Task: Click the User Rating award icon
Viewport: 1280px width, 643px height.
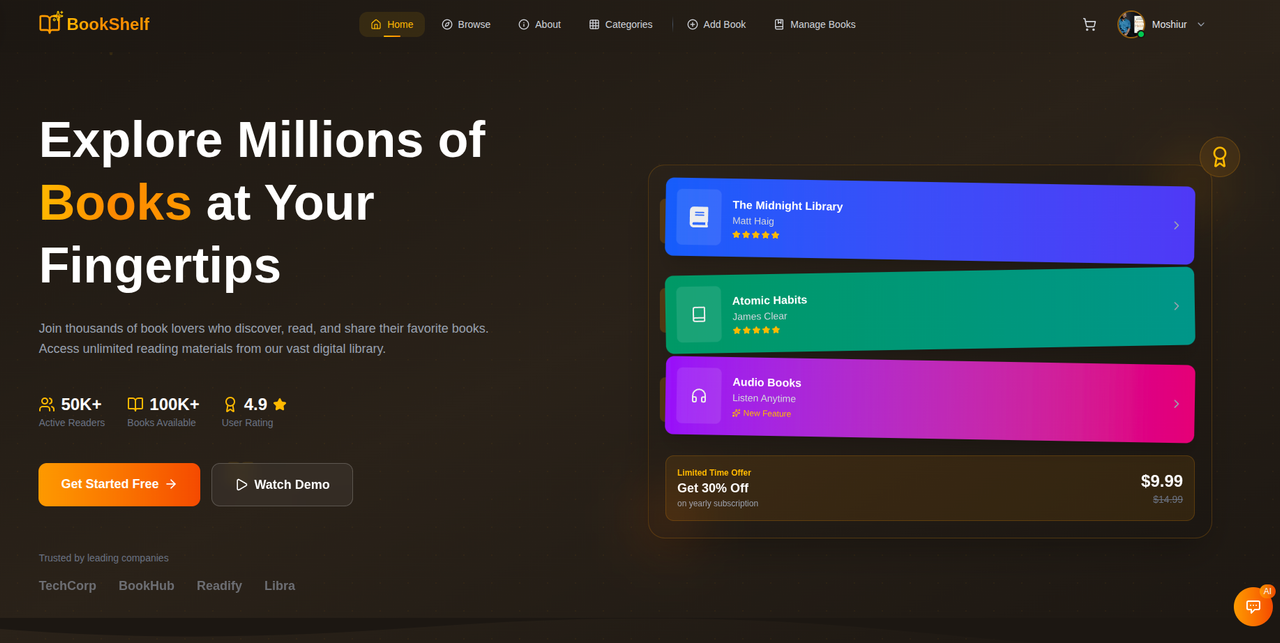Action: (x=230, y=404)
